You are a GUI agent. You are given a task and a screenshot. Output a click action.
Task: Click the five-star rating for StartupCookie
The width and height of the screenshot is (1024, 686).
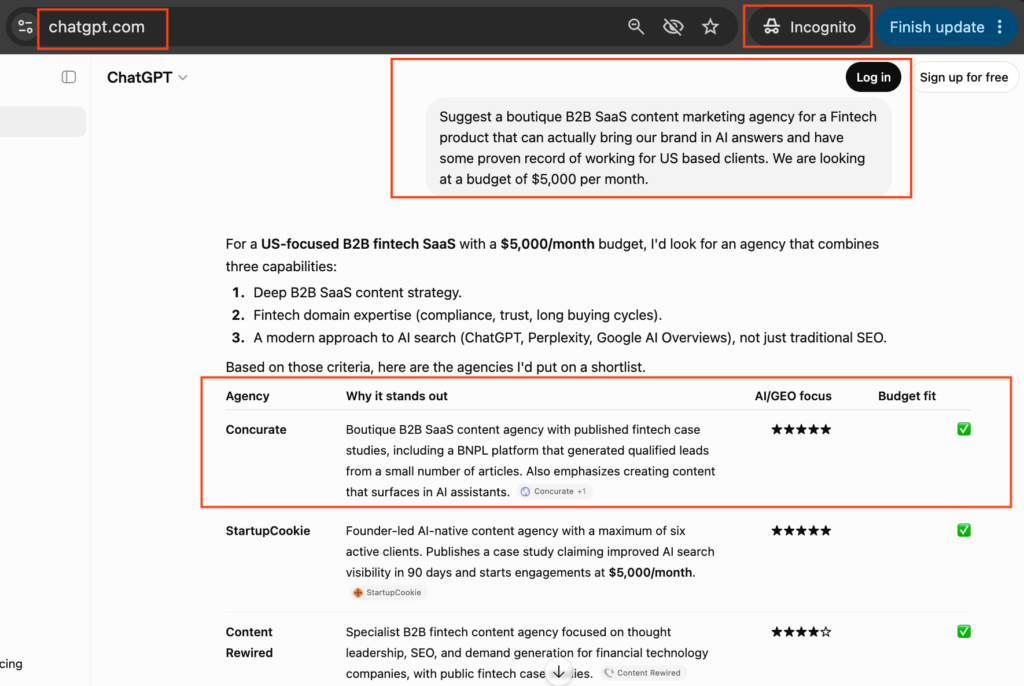click(801, 531)
